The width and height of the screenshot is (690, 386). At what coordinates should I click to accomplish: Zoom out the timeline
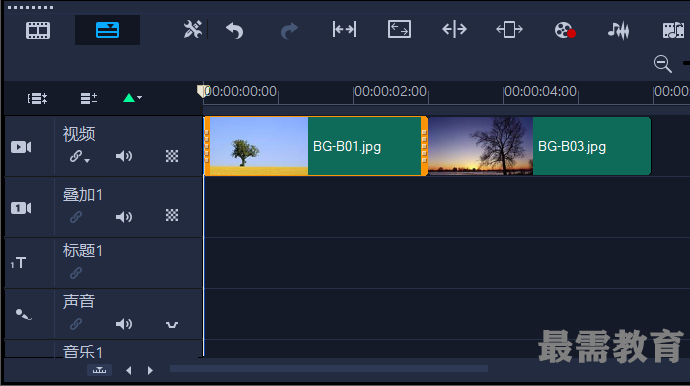(662, 64)
